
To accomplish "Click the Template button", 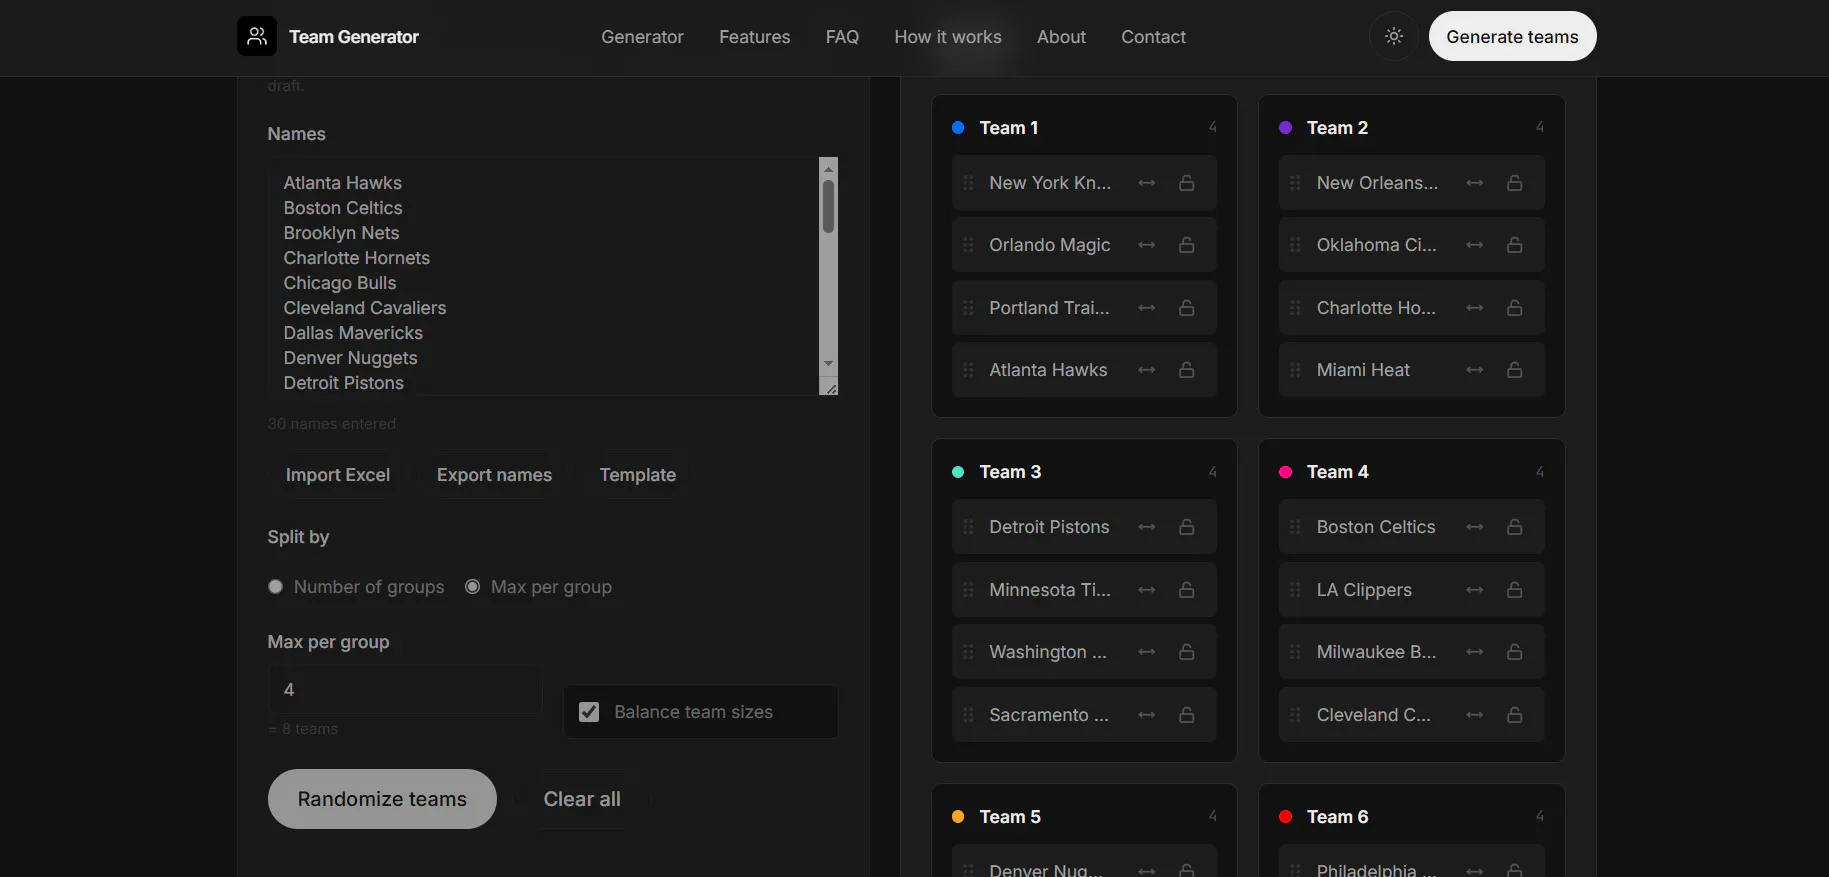I will pos(638,475).
